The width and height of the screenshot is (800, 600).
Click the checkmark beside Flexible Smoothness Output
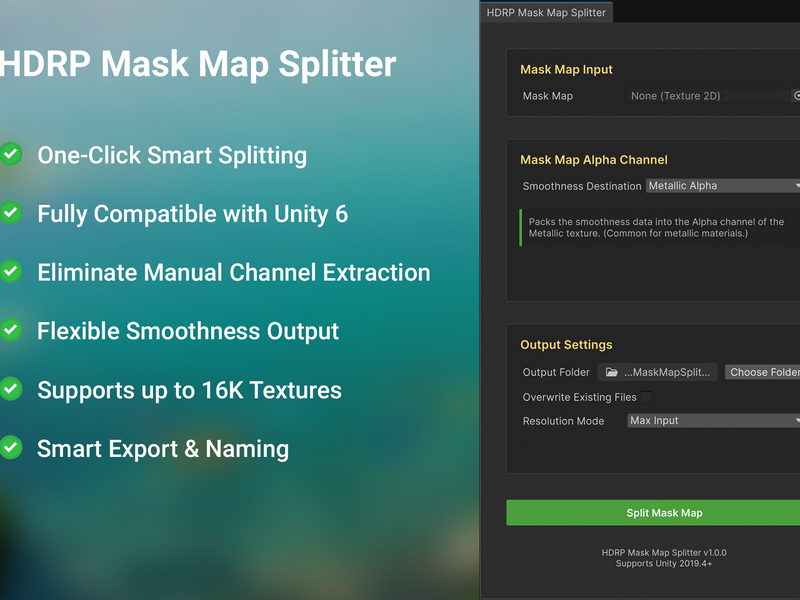[x=10, y=330]
